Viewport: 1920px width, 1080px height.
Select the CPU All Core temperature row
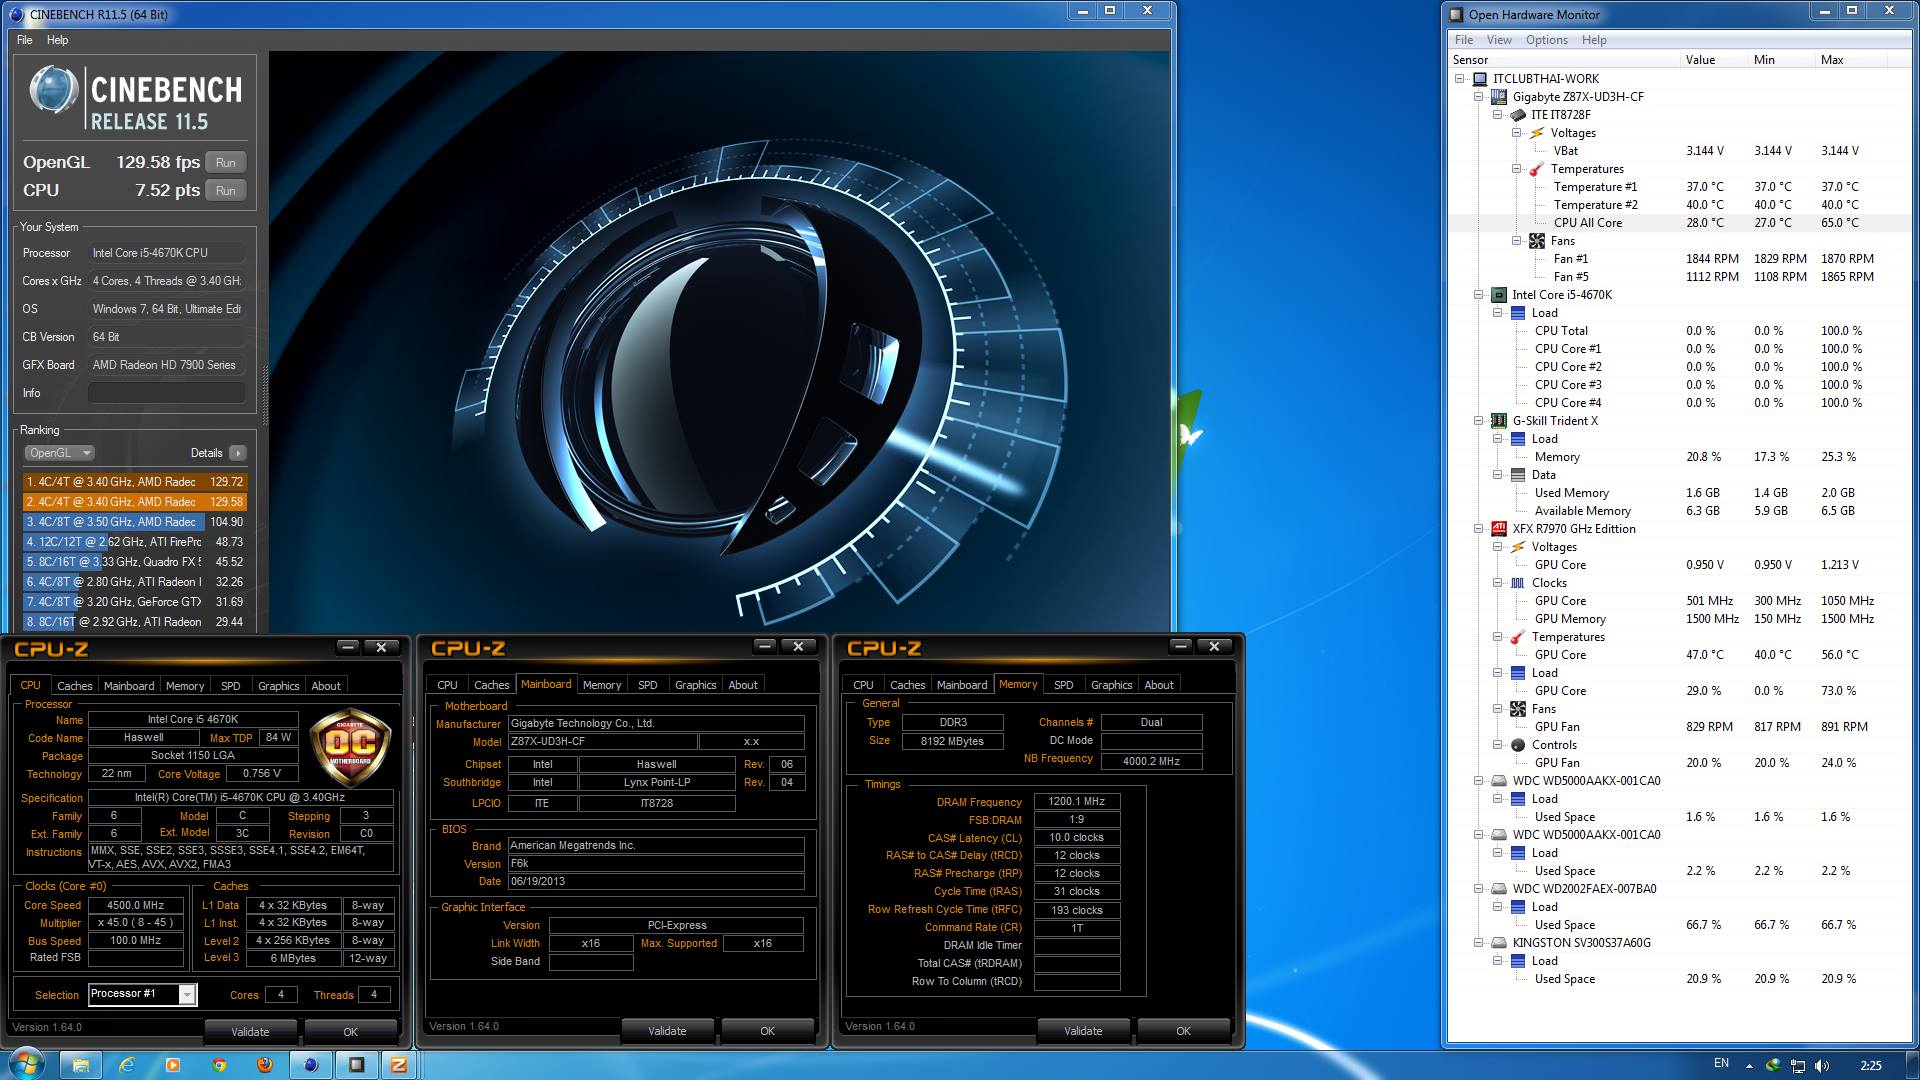point(1587,223)
